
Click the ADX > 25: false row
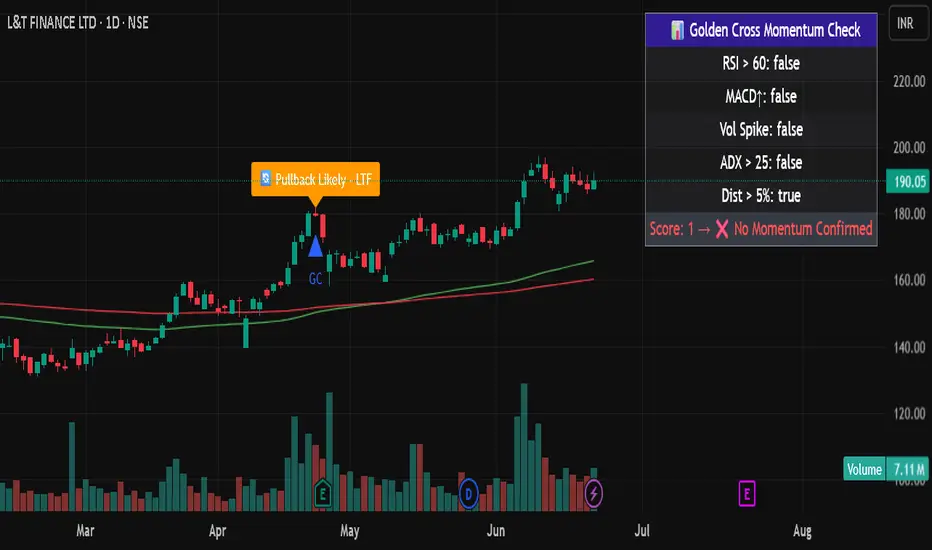[x=761, y=162]
